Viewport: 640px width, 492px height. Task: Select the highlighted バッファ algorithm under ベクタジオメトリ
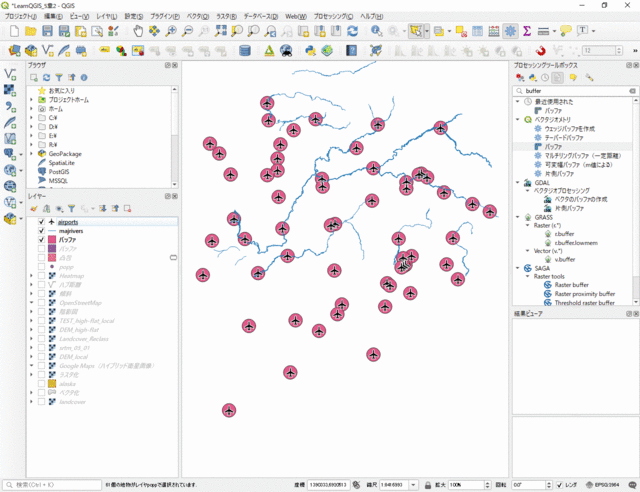pos(553,147)
